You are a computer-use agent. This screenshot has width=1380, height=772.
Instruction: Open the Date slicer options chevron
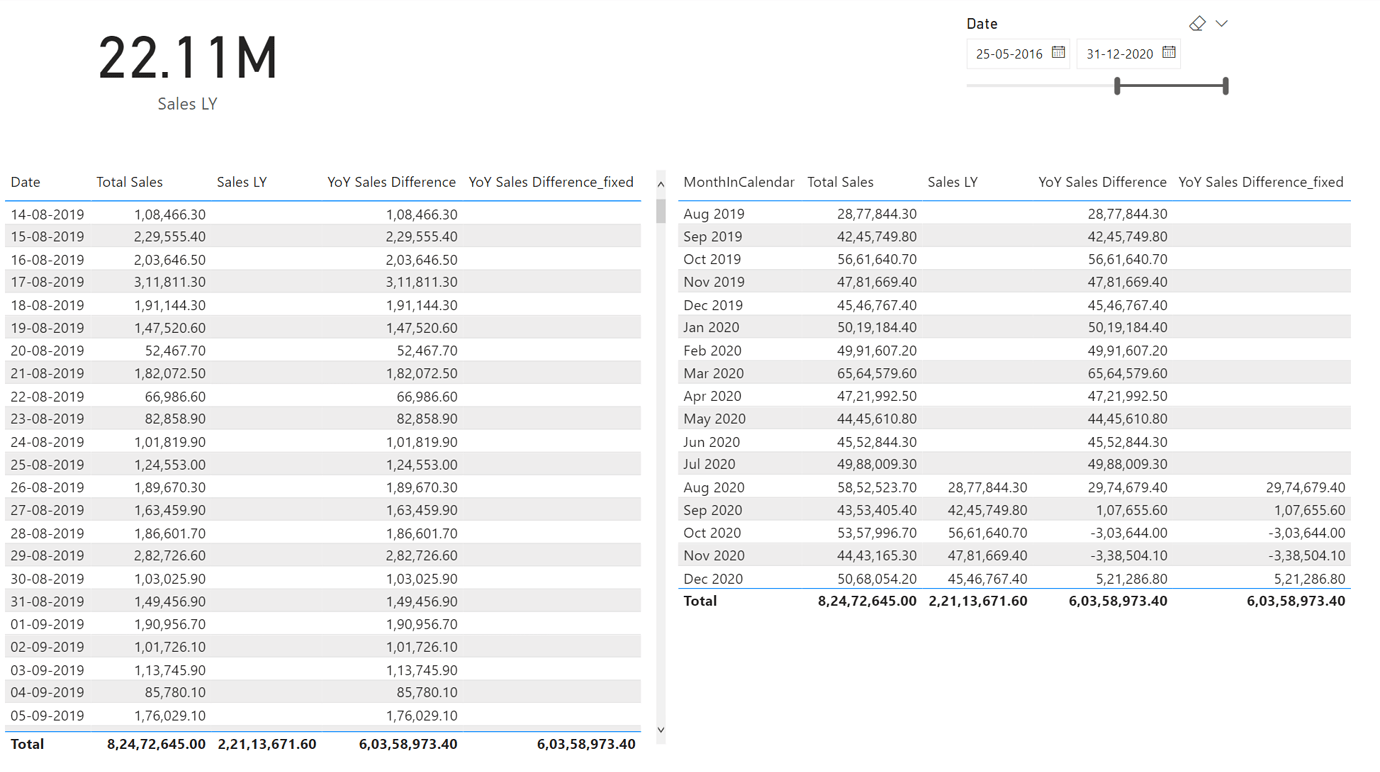(x=1222, y=22)
